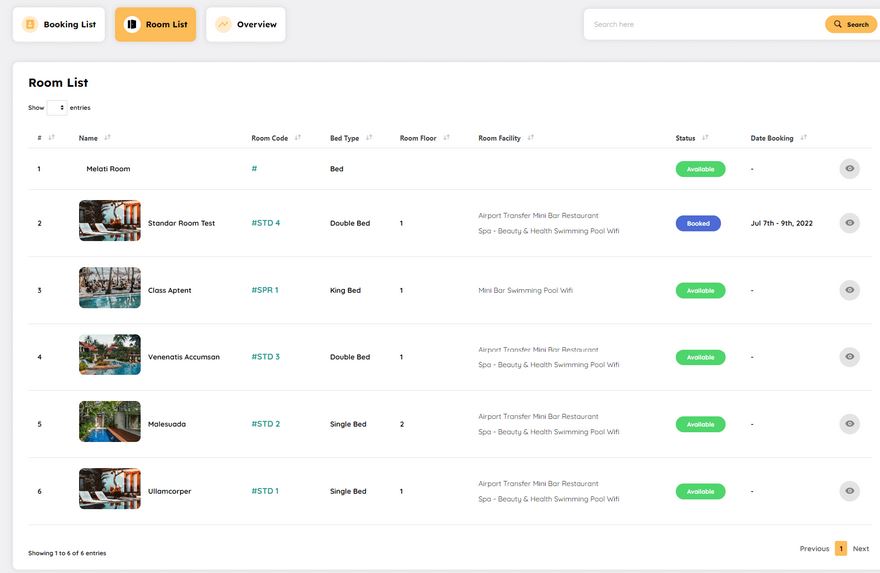Focus the Search here input field
The height and width of the screenshot is (573, 880).
pos(704,25)
